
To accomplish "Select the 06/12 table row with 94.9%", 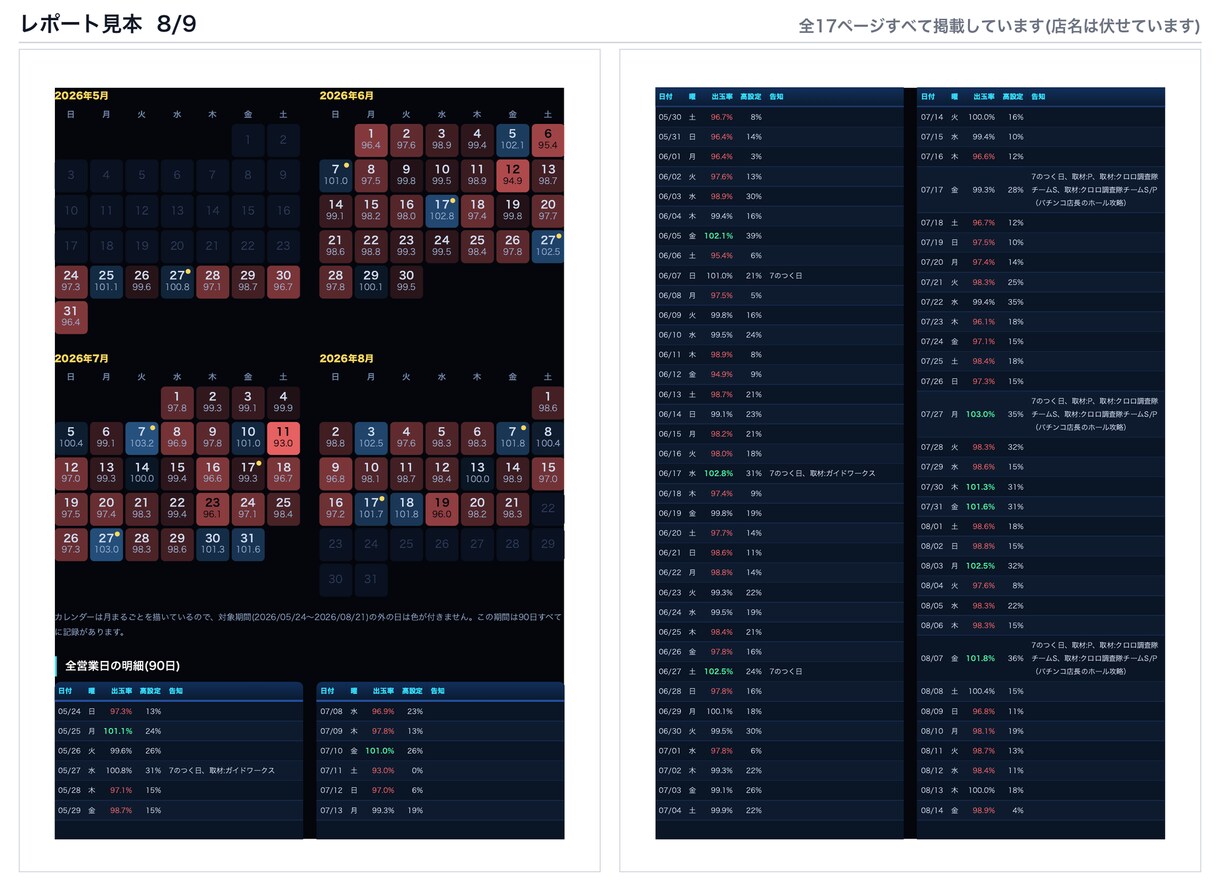I will tap(780, 374).
